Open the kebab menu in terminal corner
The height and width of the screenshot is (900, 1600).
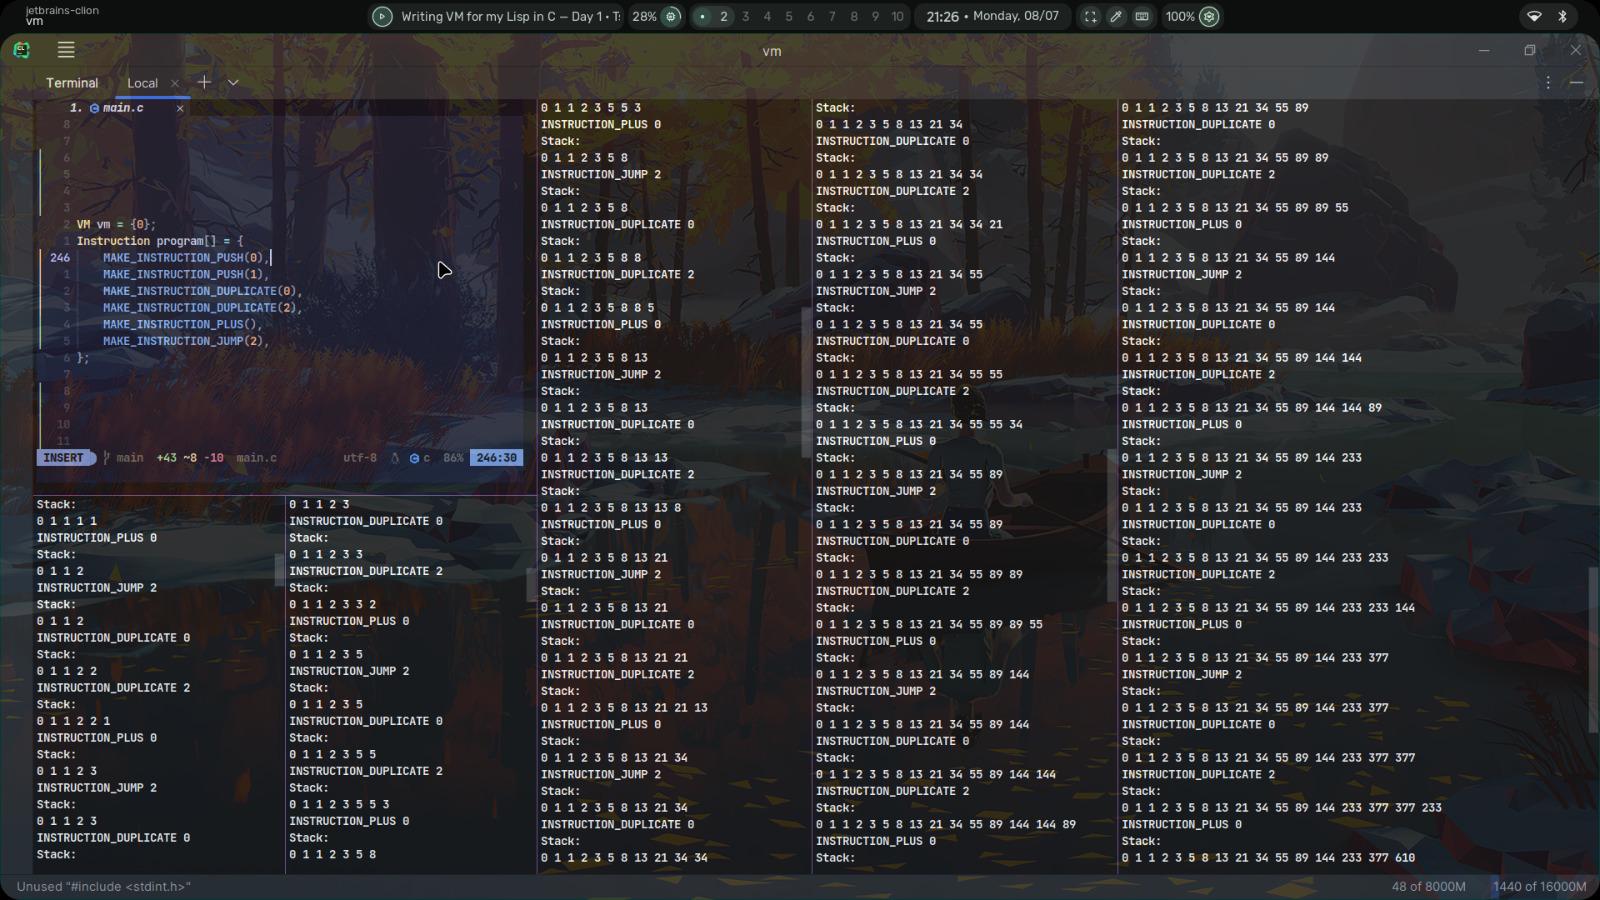pyautogui.click(x=1549, y=83)
